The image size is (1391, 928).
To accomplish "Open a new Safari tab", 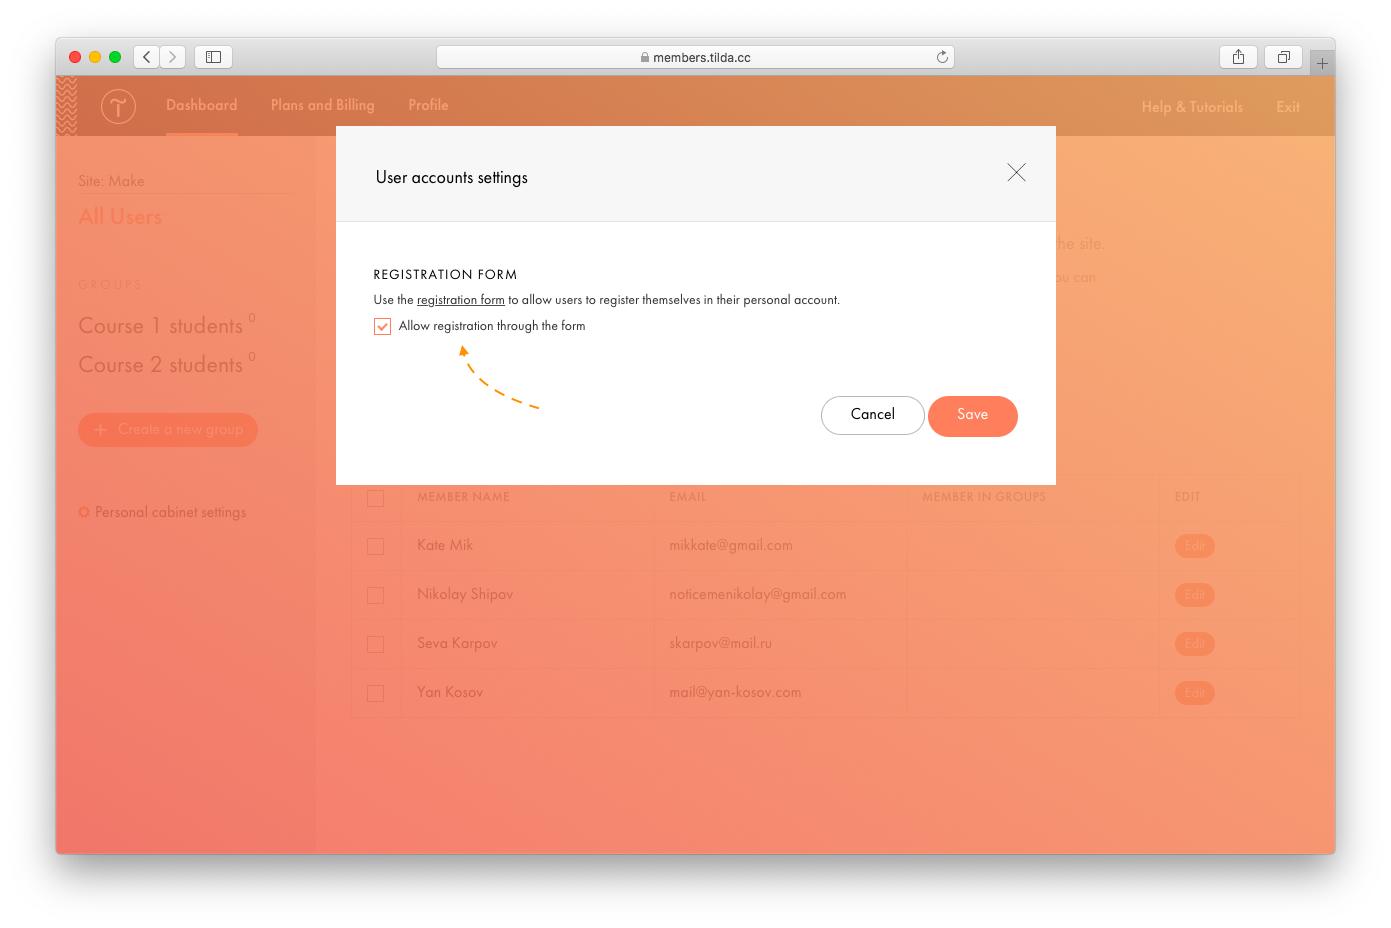I will (x=1322, y=63).
